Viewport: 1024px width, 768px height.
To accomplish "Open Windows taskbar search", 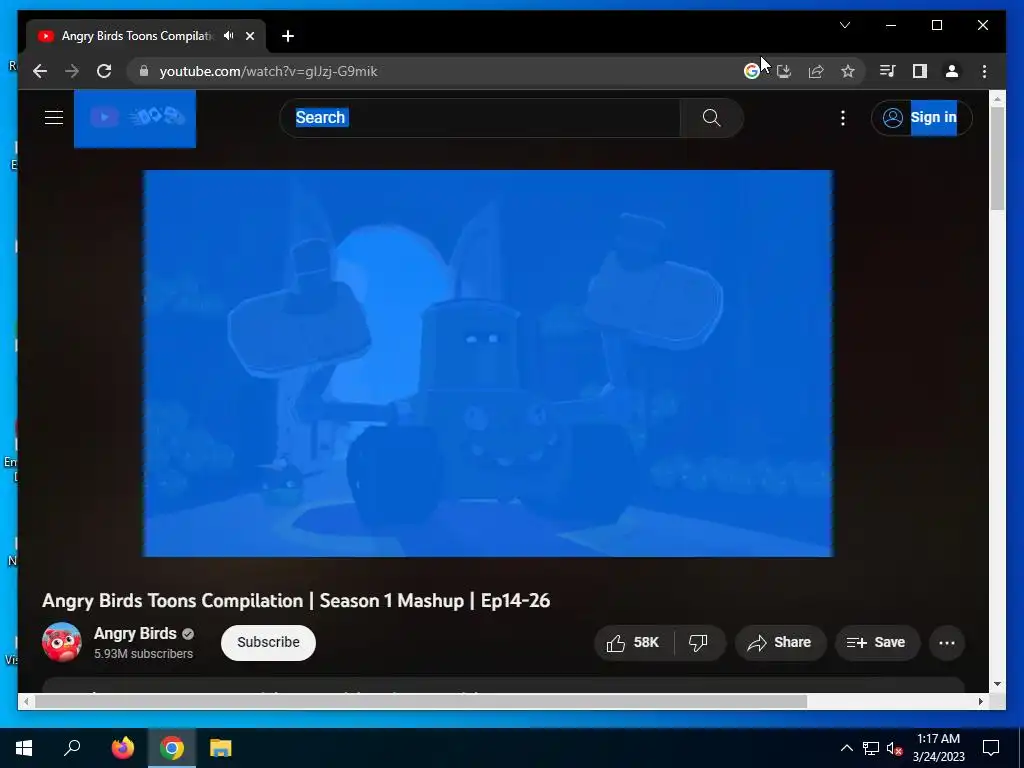I will point(72,748).
